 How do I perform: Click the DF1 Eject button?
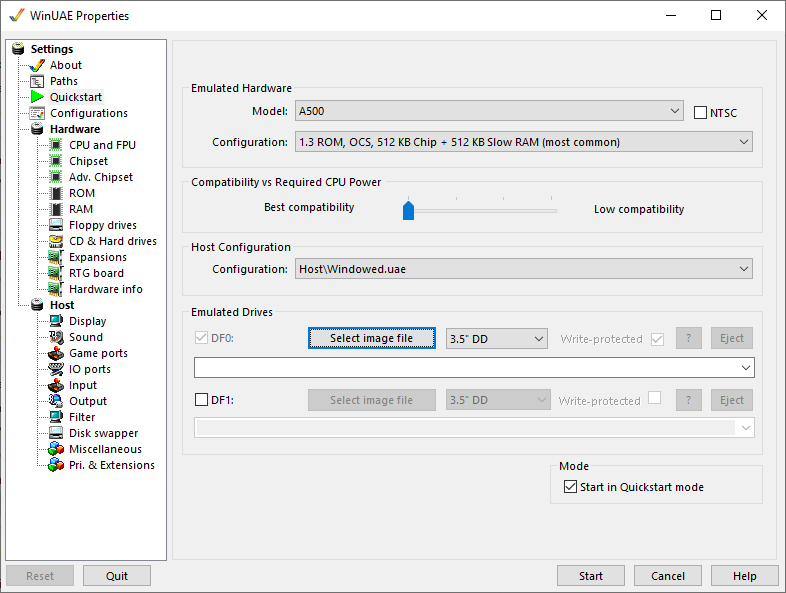coord(731,400)
